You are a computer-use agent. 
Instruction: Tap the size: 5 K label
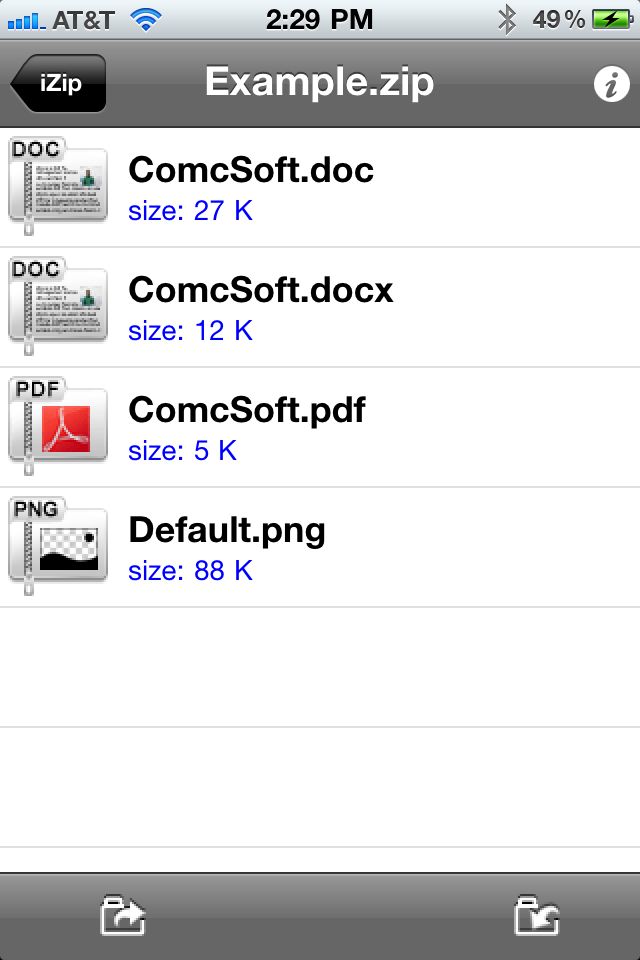pos(183,451)
